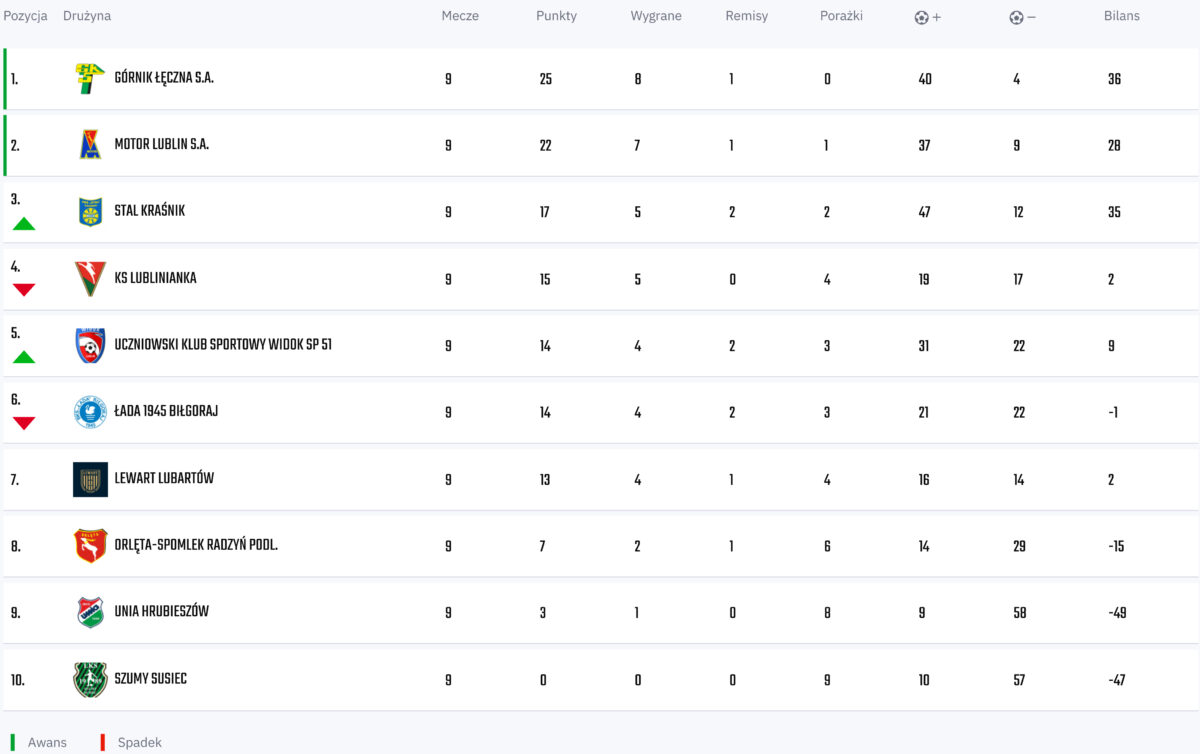The image size is (1200, 754).
Task: Open Unia Hrubieszów team name
Action: [x=161, y=611]
